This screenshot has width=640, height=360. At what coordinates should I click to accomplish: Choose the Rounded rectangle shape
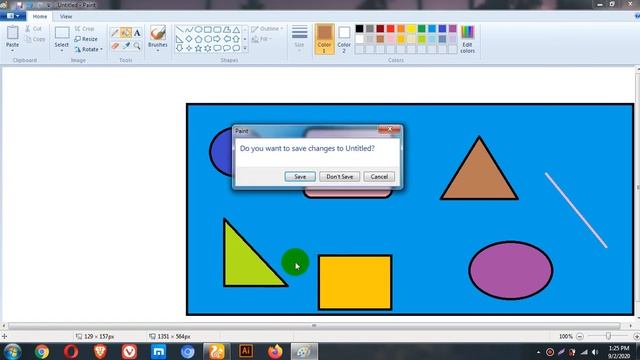click(x=217, y=30)
